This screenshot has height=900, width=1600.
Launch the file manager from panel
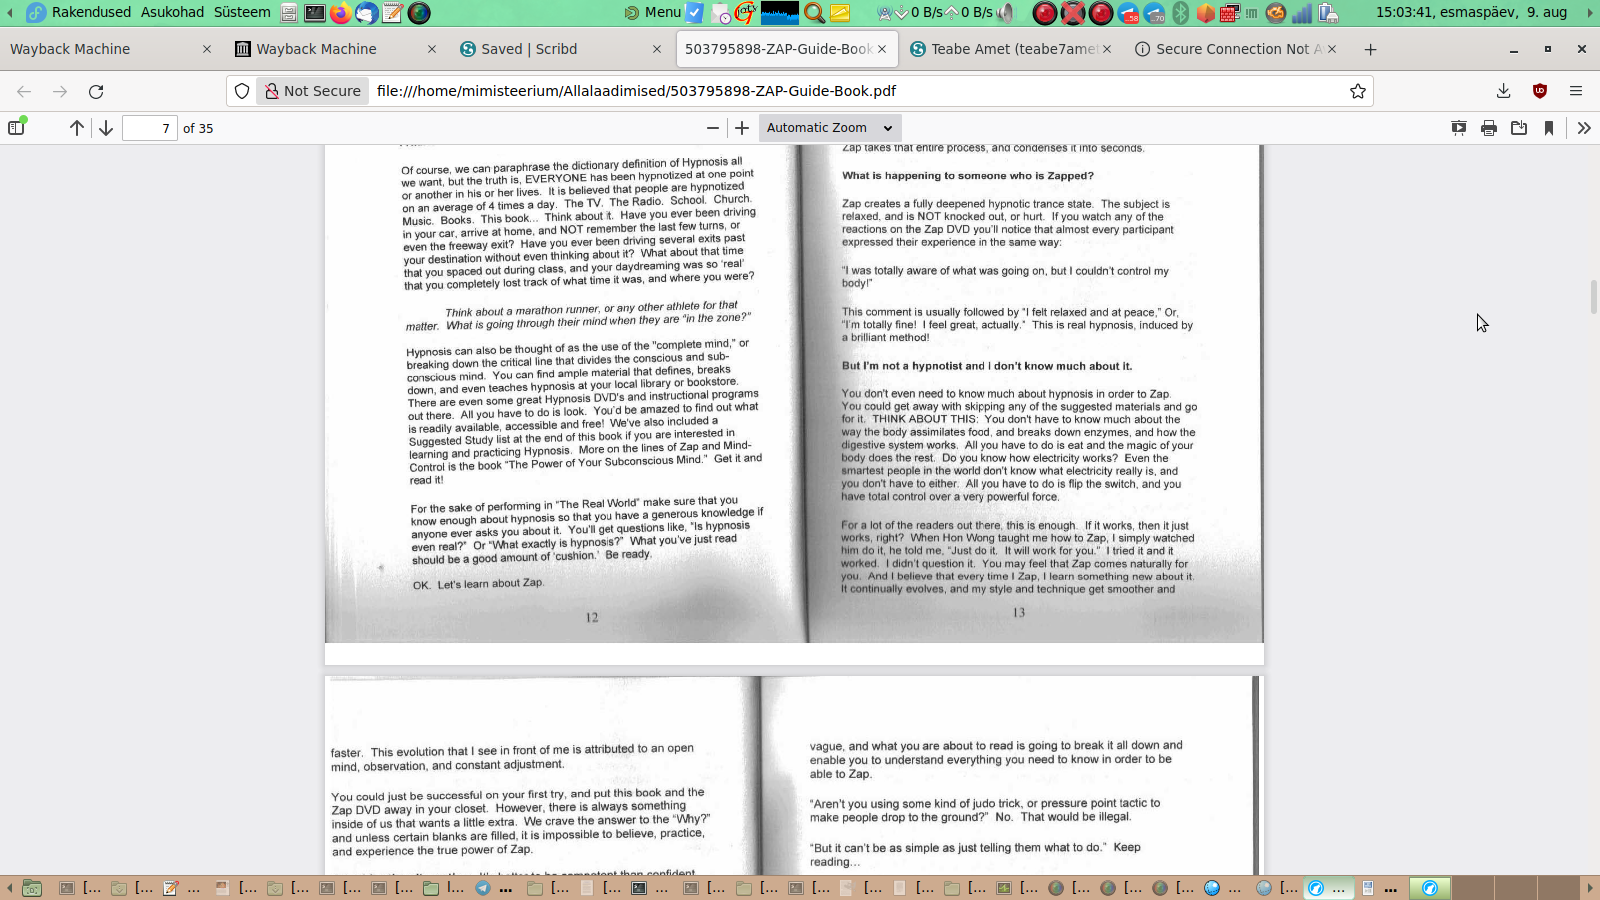coord(289,13)
